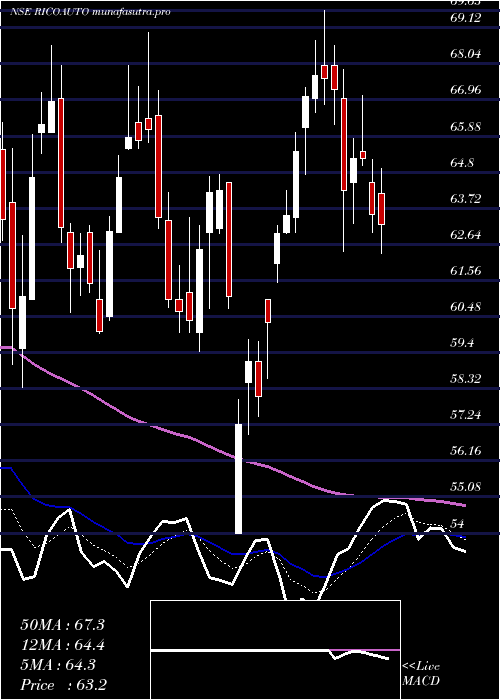500x700 pixels.
Task: Select the 55.08 price axis label
Action: point(466,487)
